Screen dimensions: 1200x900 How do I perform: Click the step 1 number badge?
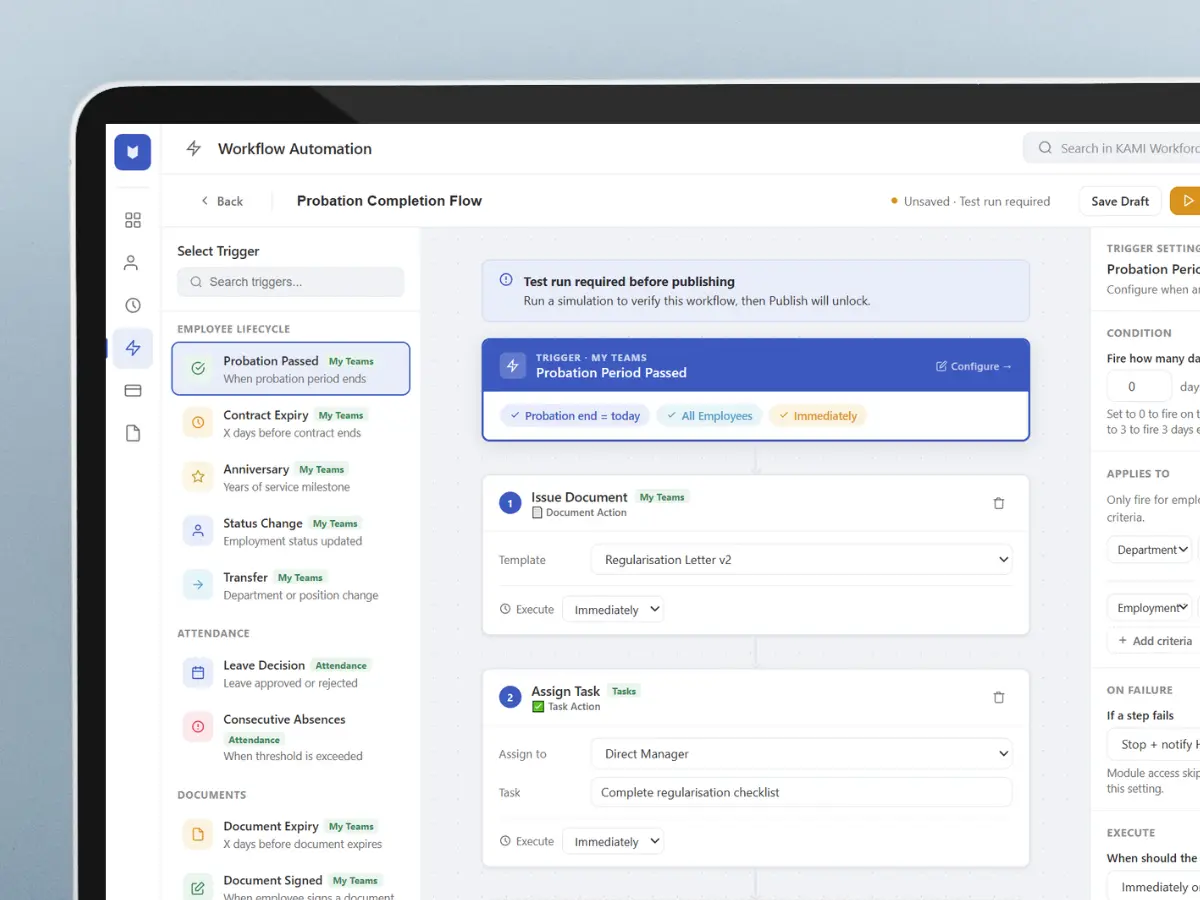tap(510, 504)
